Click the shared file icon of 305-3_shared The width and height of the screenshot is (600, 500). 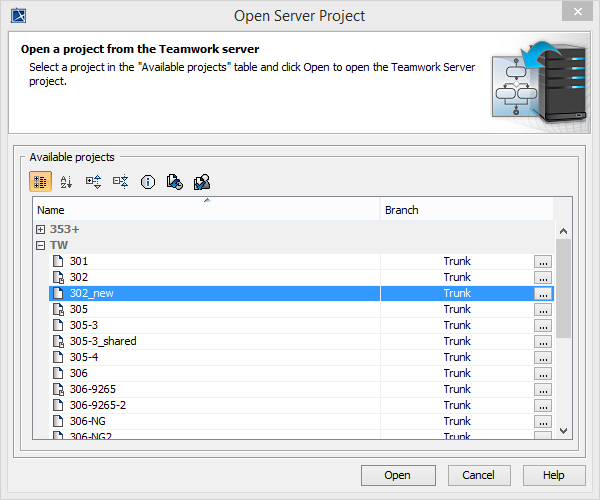coord(58,341)
